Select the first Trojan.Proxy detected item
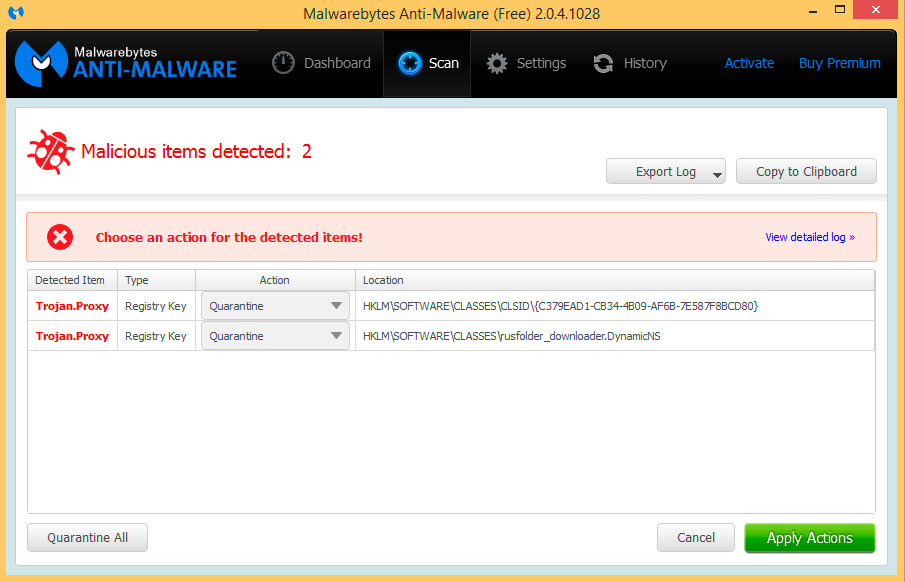The width and height of the screenshot is (905, 582). (72, 306)
